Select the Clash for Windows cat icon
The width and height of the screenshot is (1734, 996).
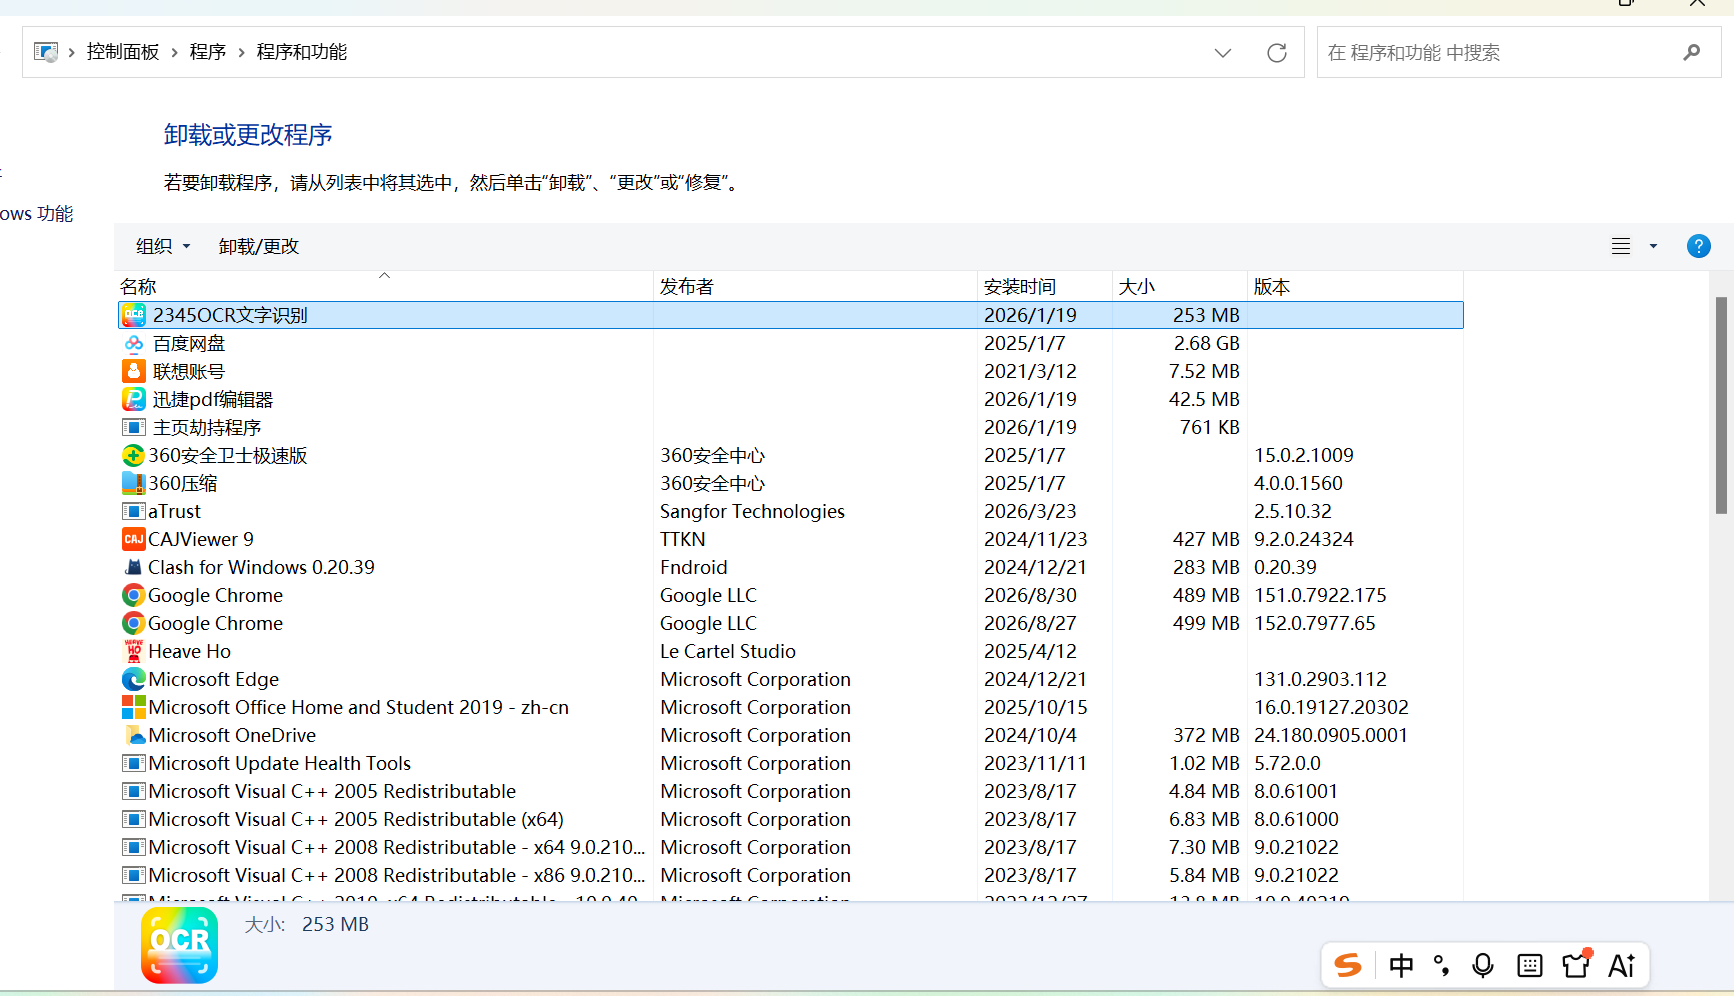(133, 567)
